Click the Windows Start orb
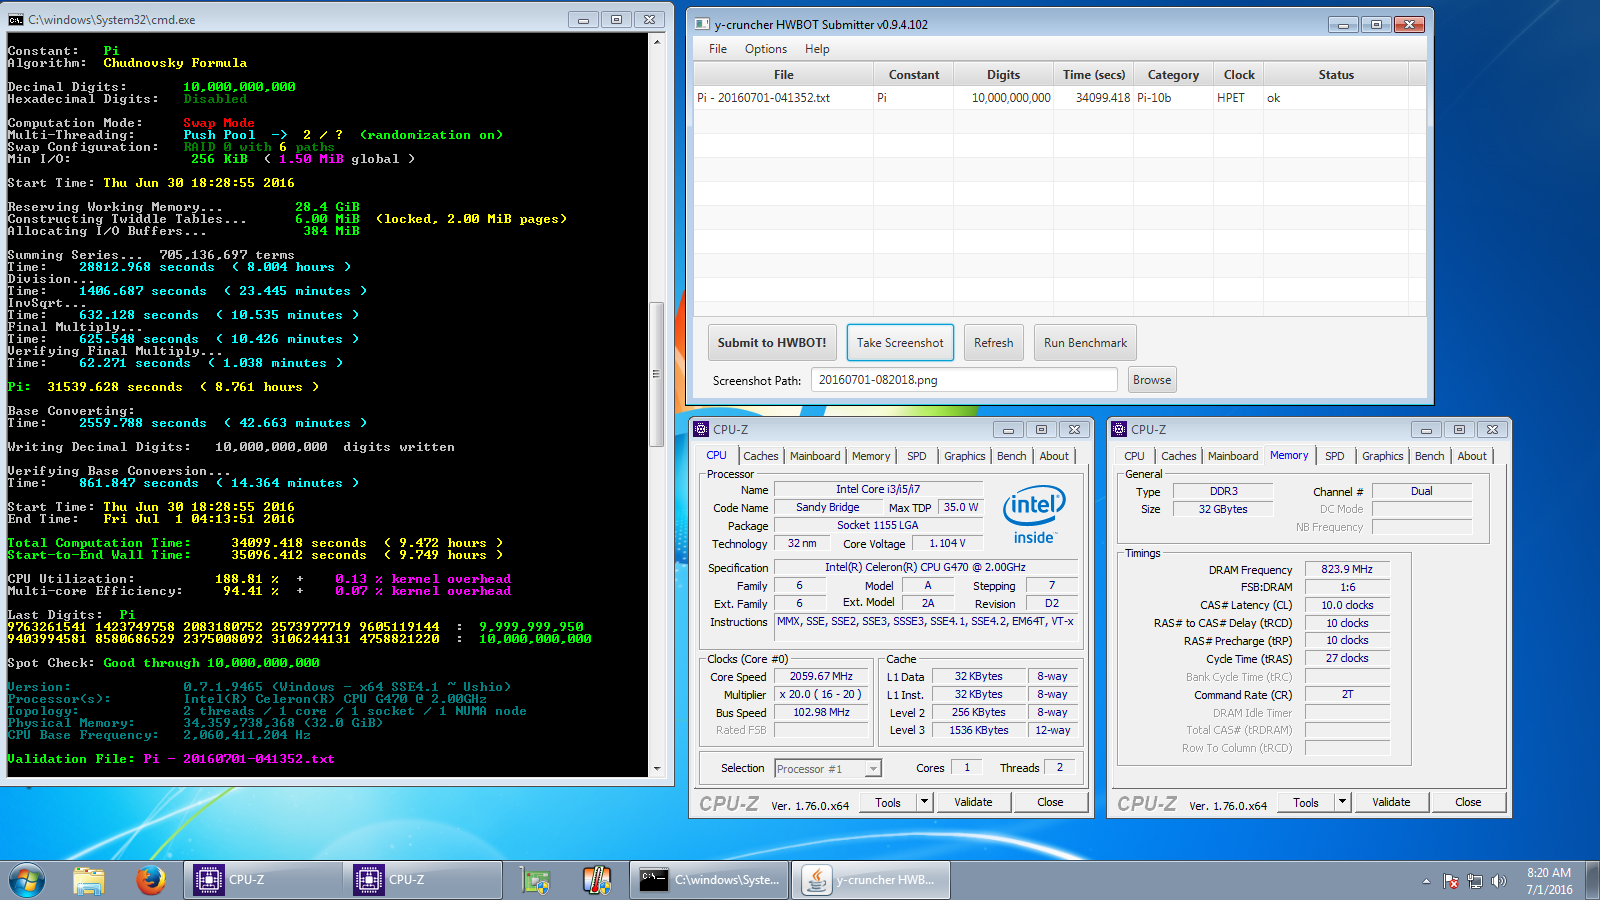Image resolution: width=1600 pixels, height=900 pixels. pyautogui.click(x=27, y=880)
